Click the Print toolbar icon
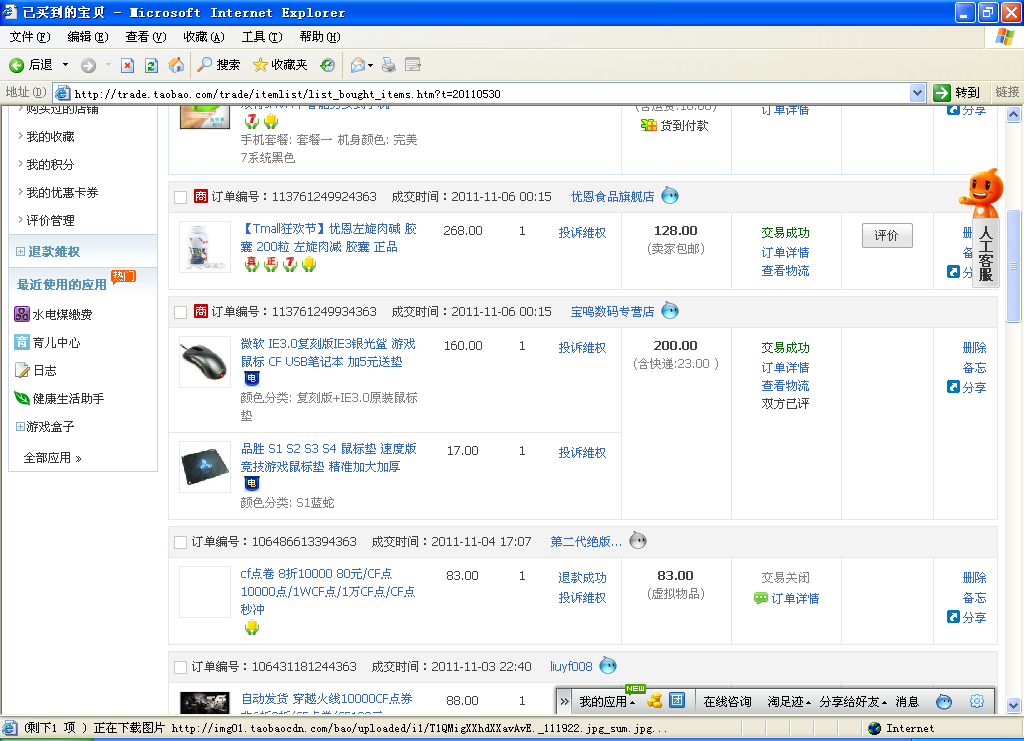The height and width of the screenshot is (741, 1024). pyautogui.click(x=389, y=65)
